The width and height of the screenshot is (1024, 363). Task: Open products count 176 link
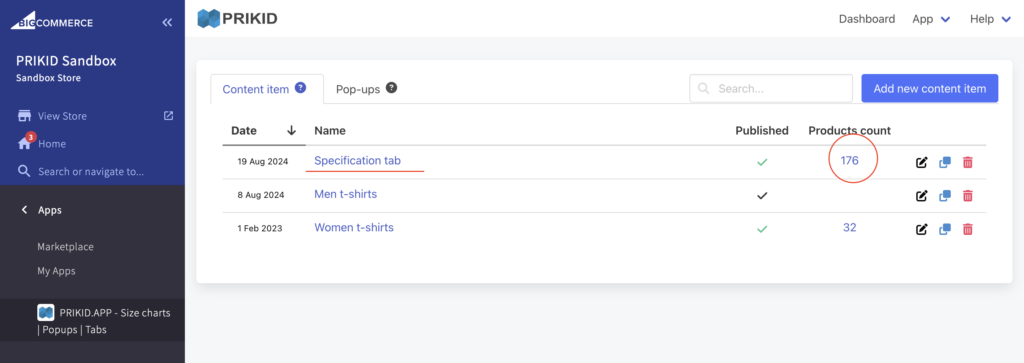(x=850, y=161)
